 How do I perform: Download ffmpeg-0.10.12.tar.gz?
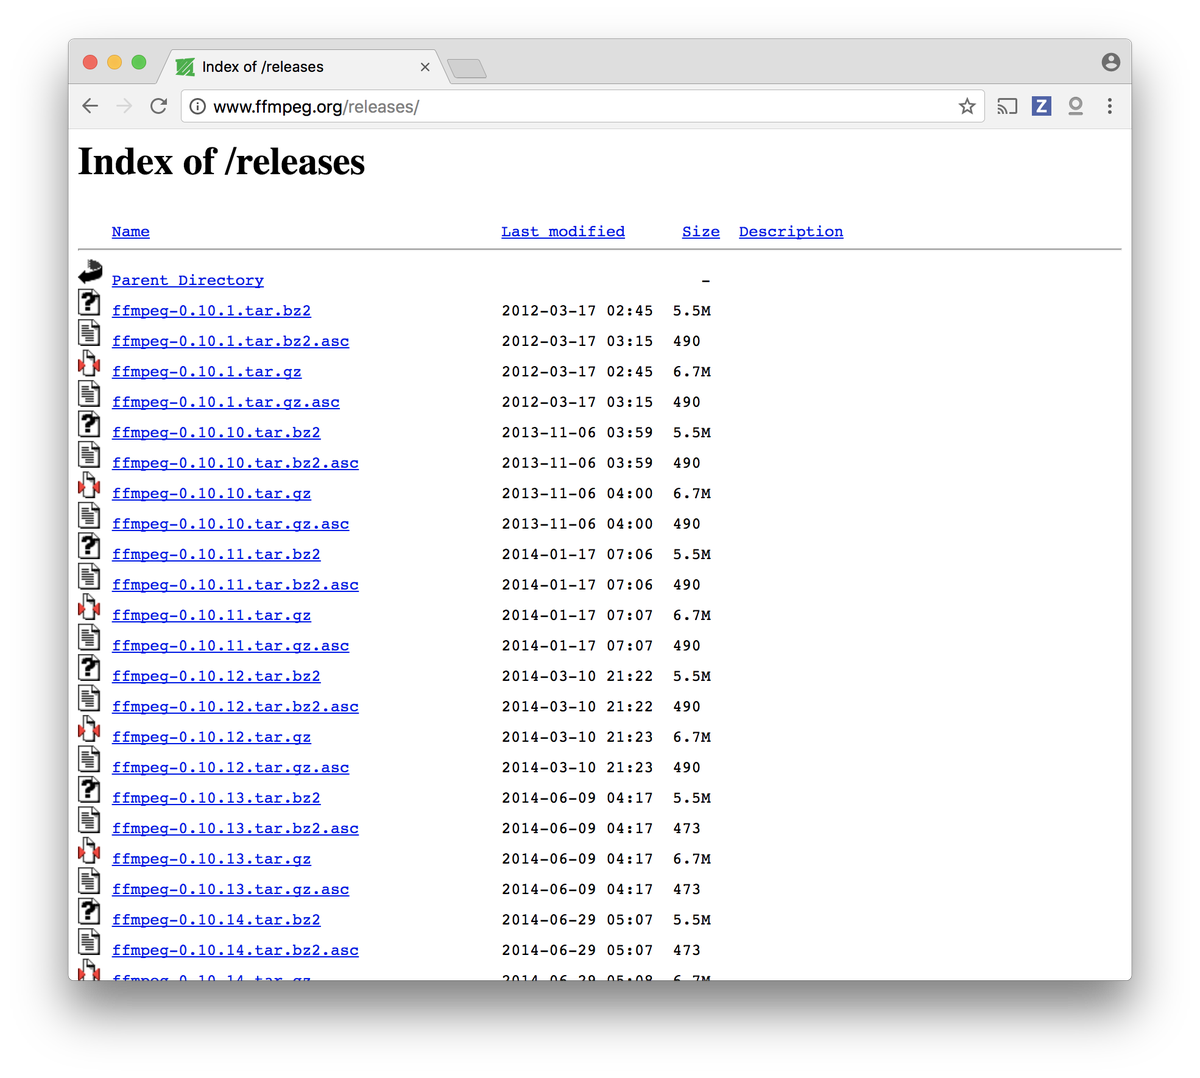click(x=211, y=738)
